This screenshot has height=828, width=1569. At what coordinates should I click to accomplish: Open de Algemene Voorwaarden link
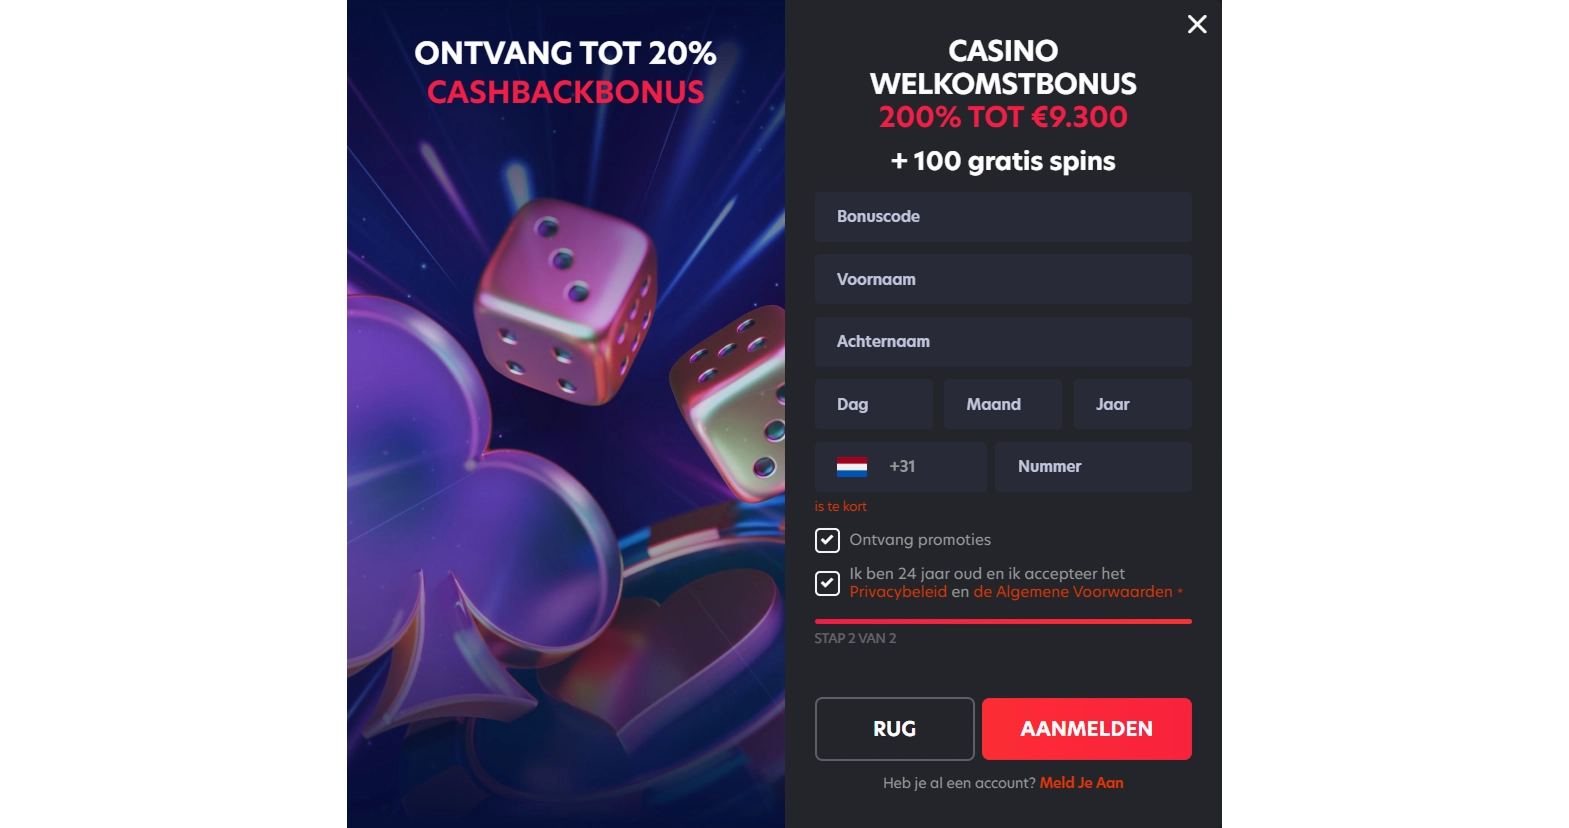(x=1073, y=592)
